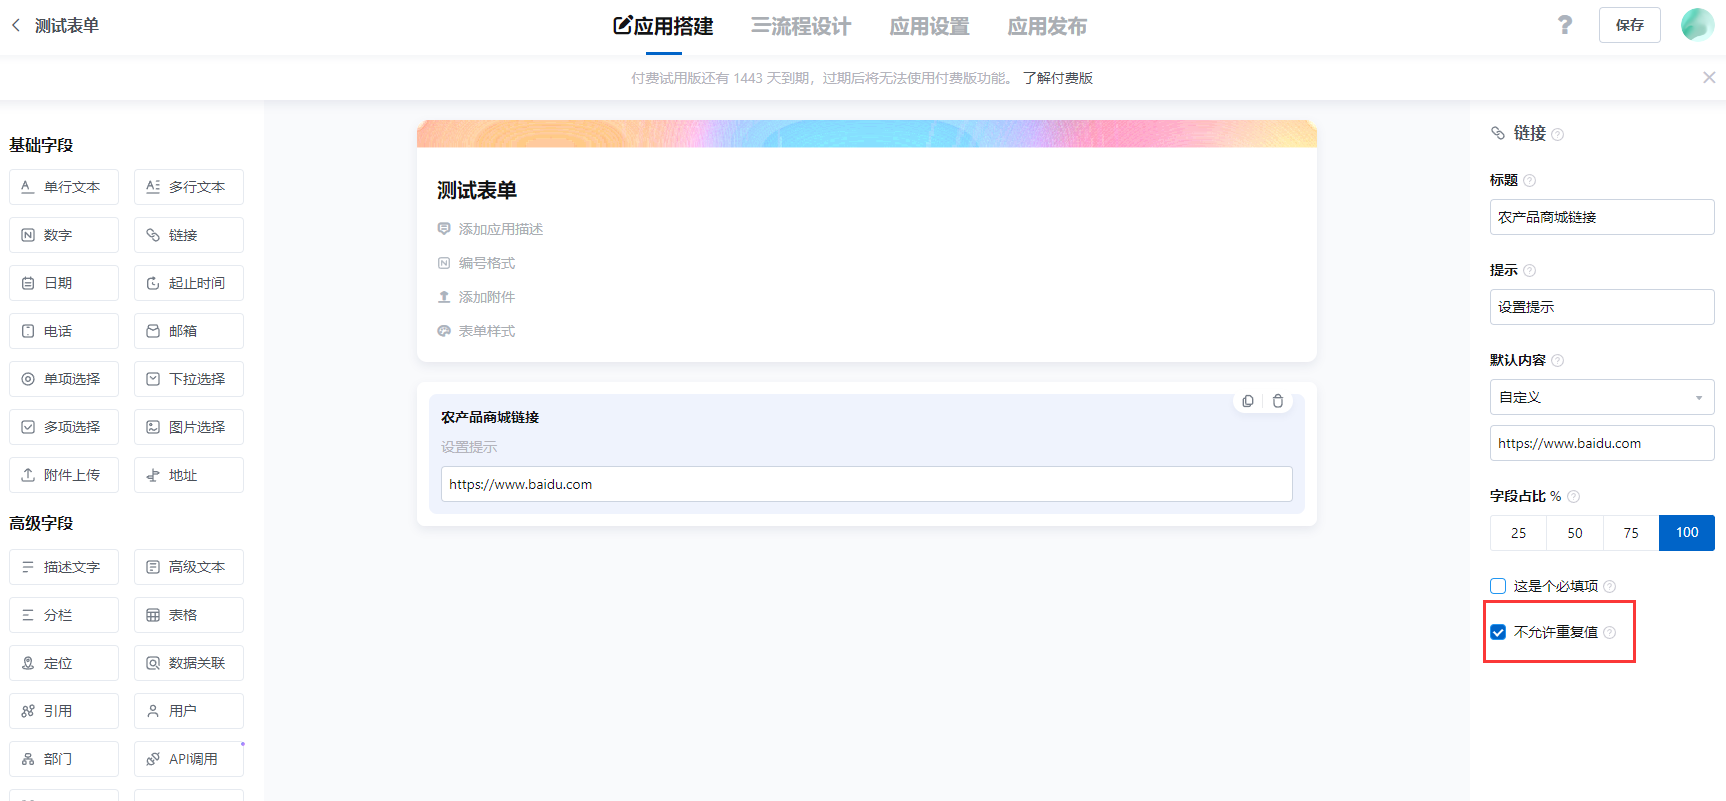Image resolution: width=1726 pixels, height=801 pixels.
Task: Add a 链接 field from the palette
Action: 189,235
